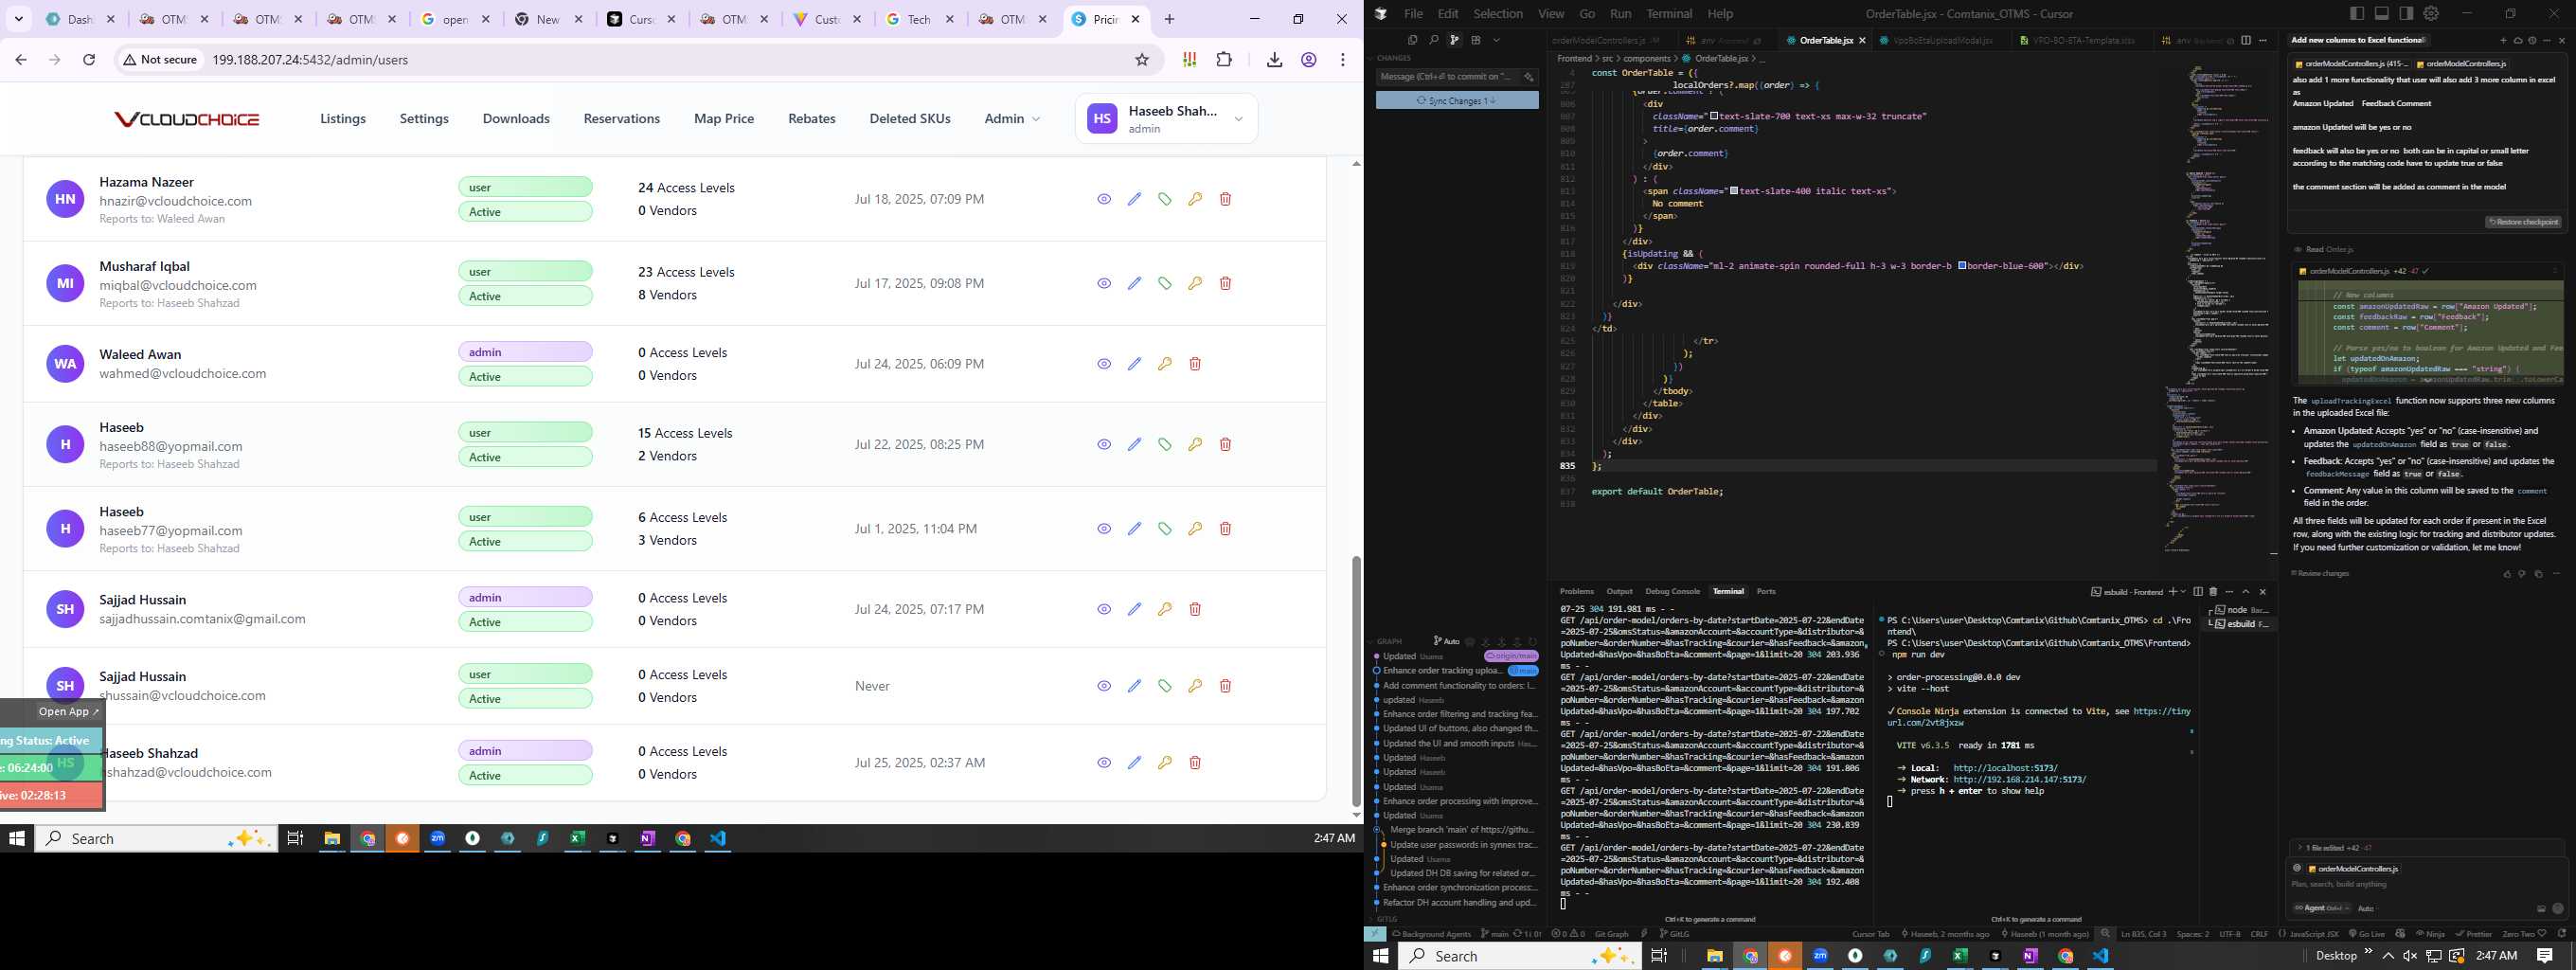Open Chrome extensions puzzle icon

click(x=1224, y=60)
